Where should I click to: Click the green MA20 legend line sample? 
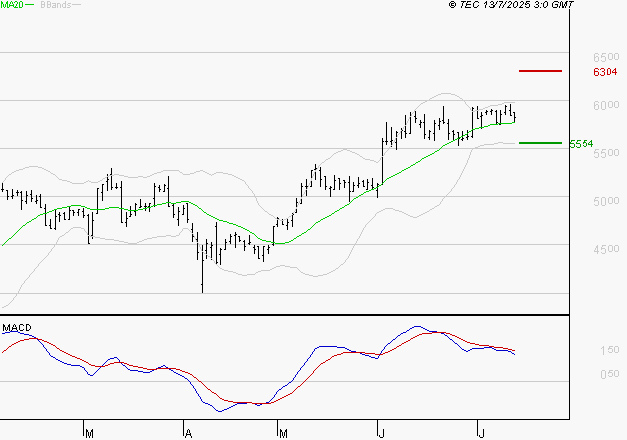30,5
